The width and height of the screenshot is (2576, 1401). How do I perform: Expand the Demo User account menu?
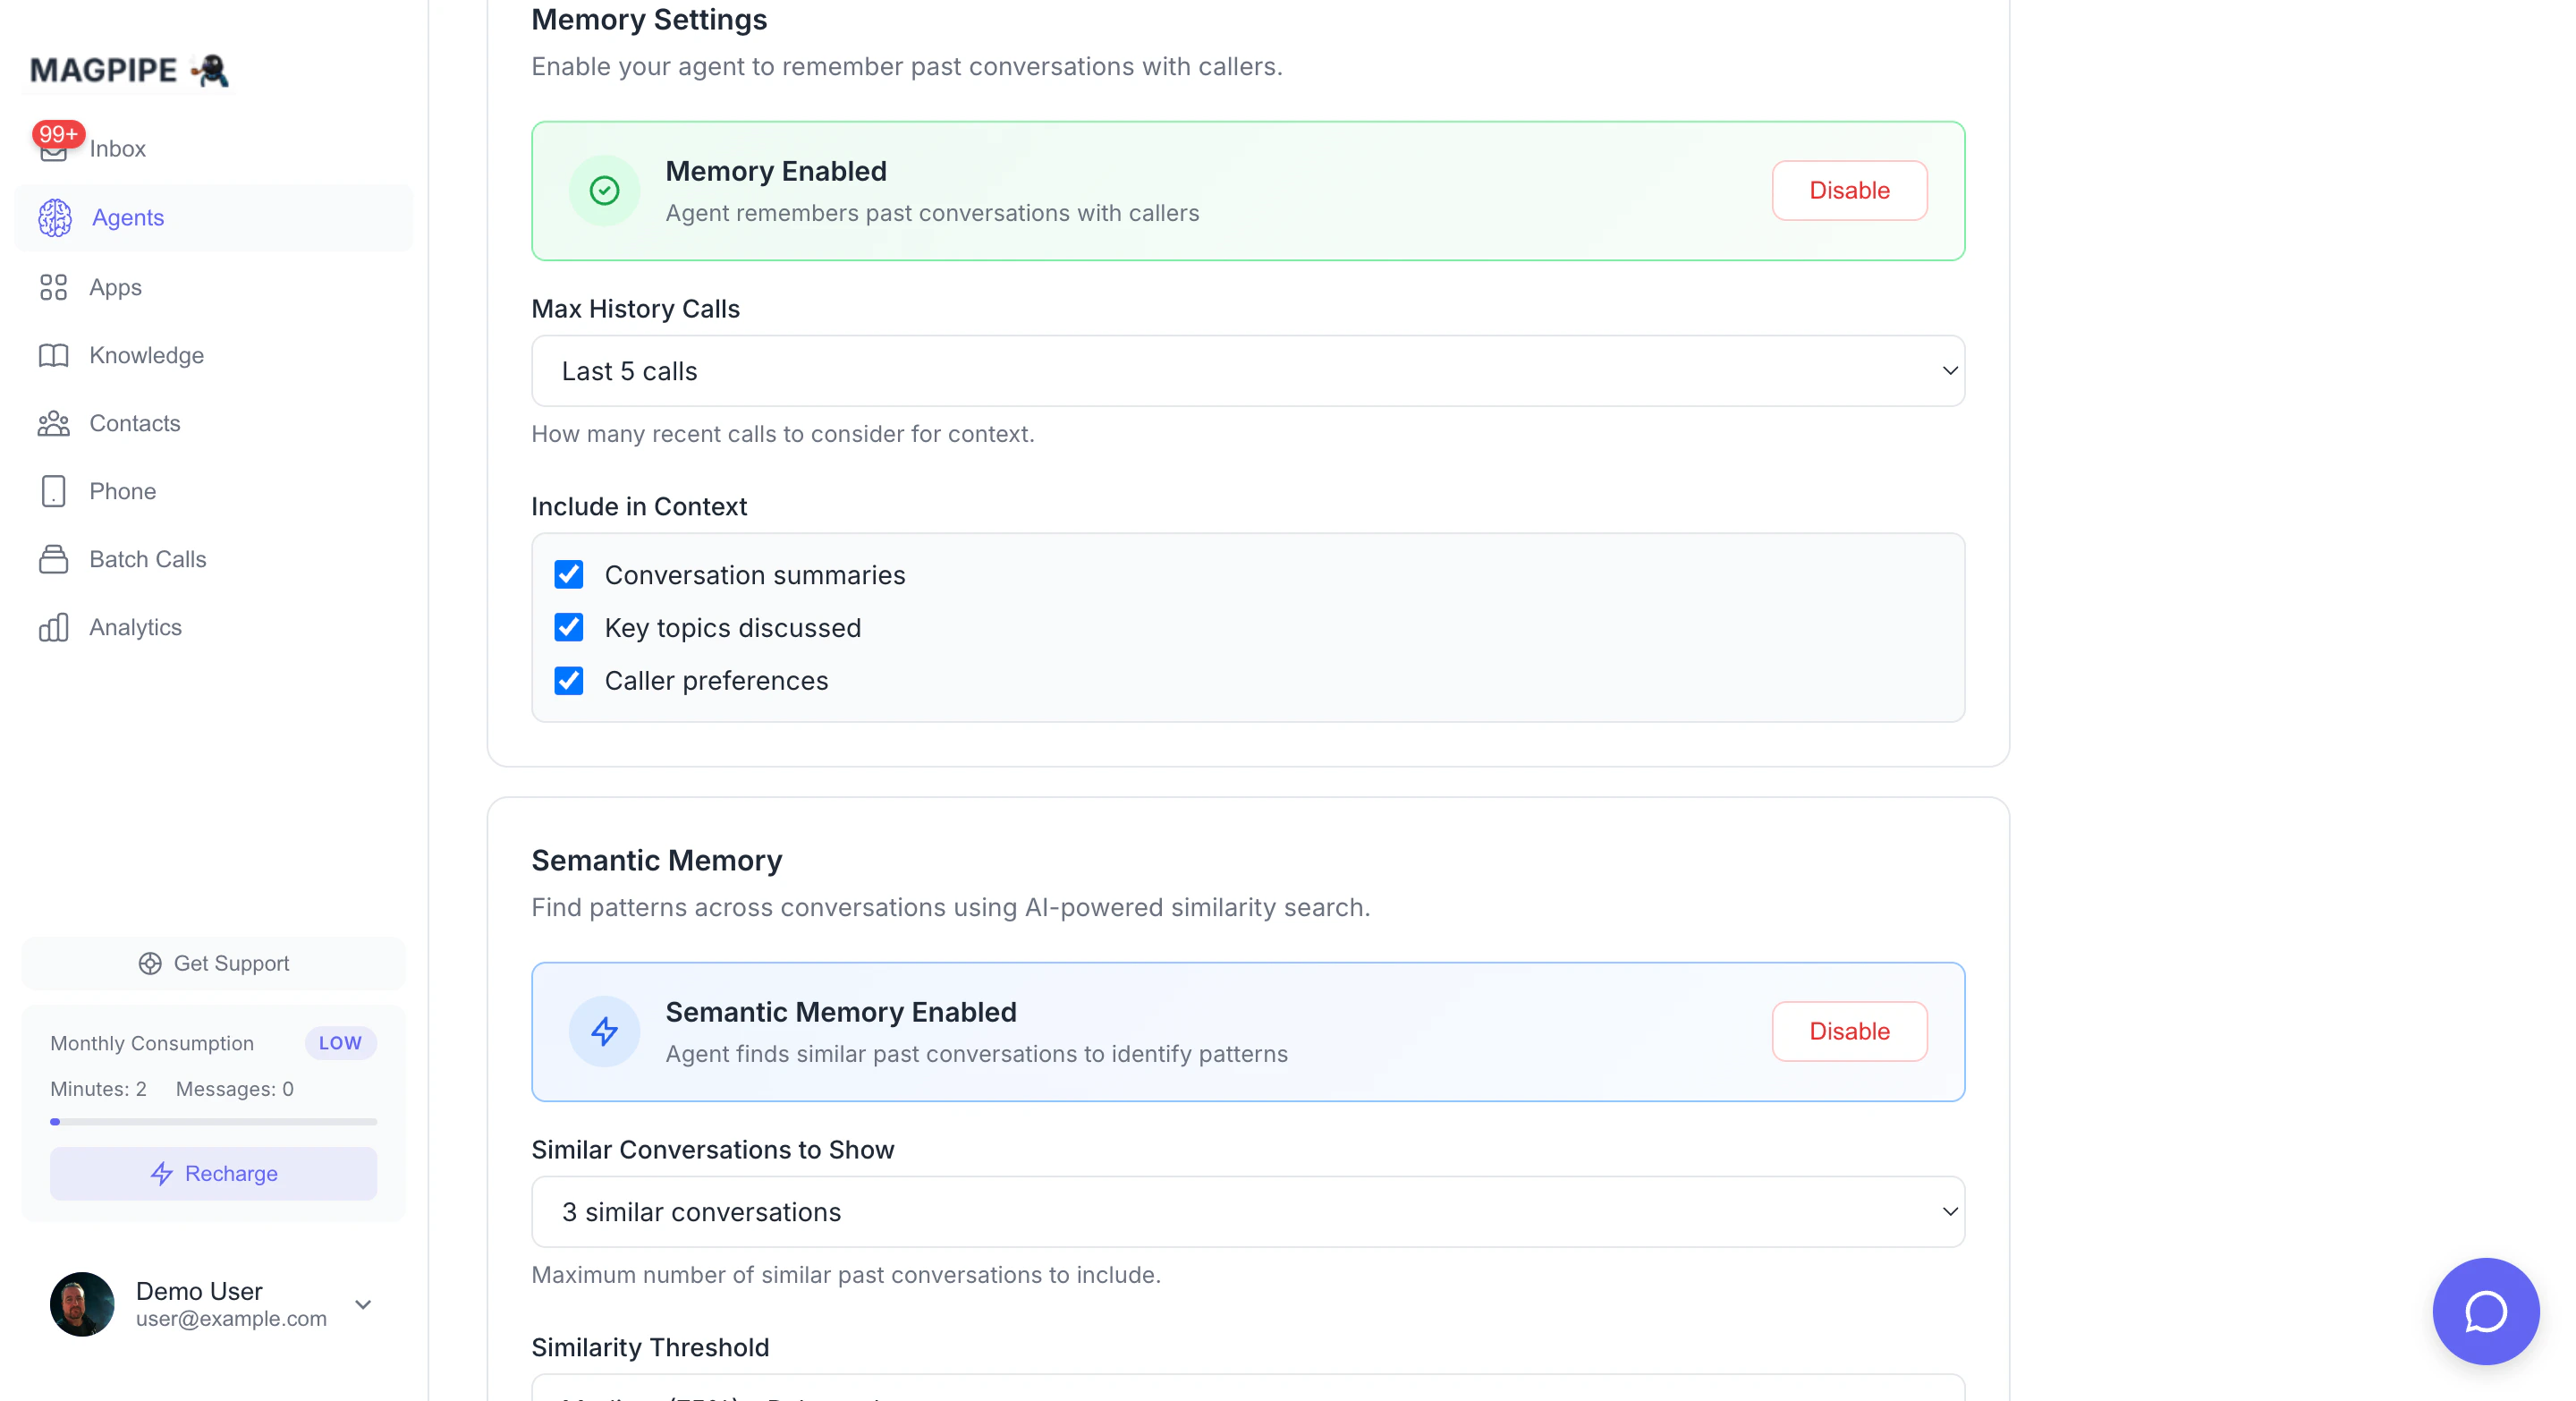point(363,1305)
